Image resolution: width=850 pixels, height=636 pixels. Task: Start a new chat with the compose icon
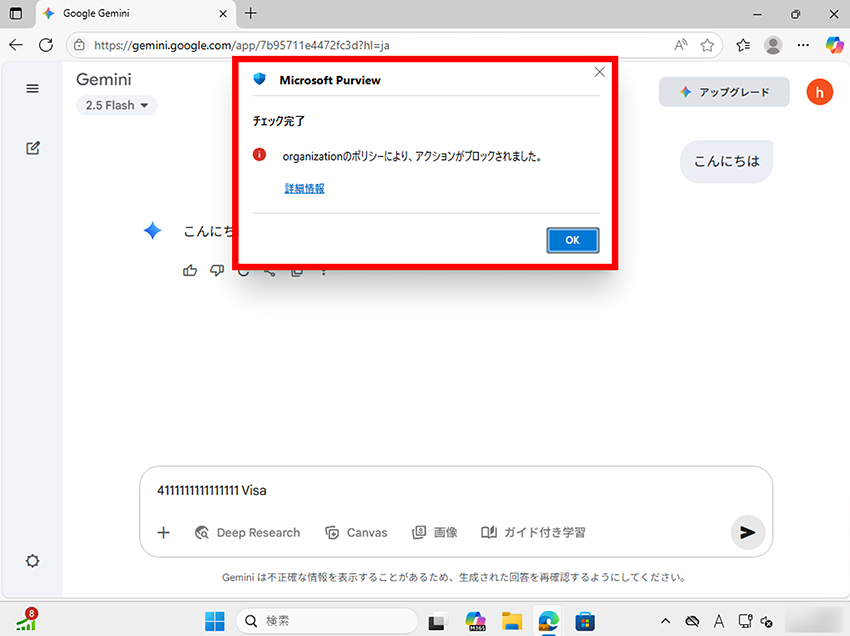[x=32, y=148]
